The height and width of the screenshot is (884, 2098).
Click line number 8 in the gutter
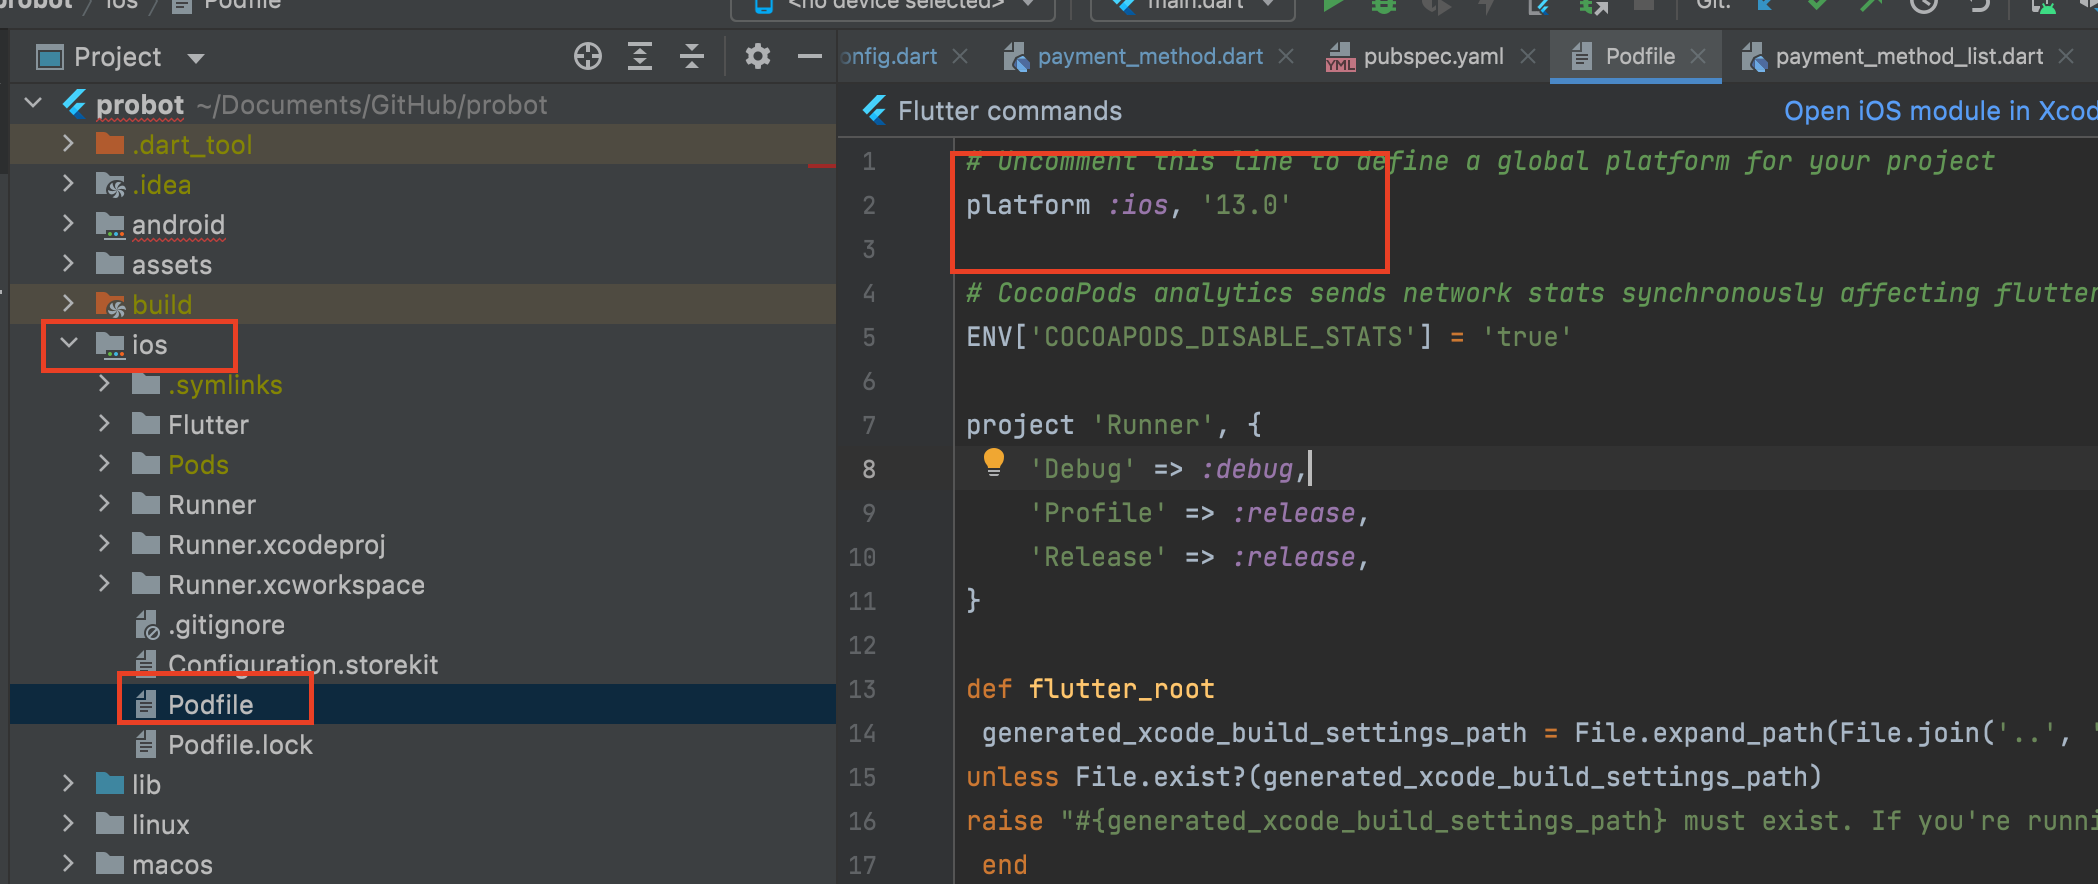tap(868, 469)
